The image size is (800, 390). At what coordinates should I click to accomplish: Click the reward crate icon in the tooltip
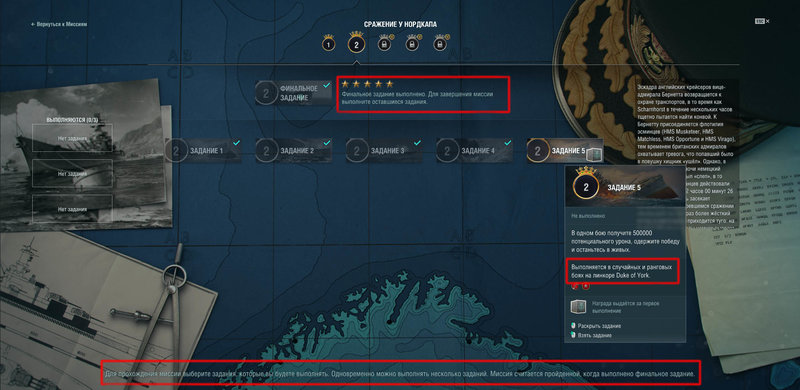[x=579, y=307]
